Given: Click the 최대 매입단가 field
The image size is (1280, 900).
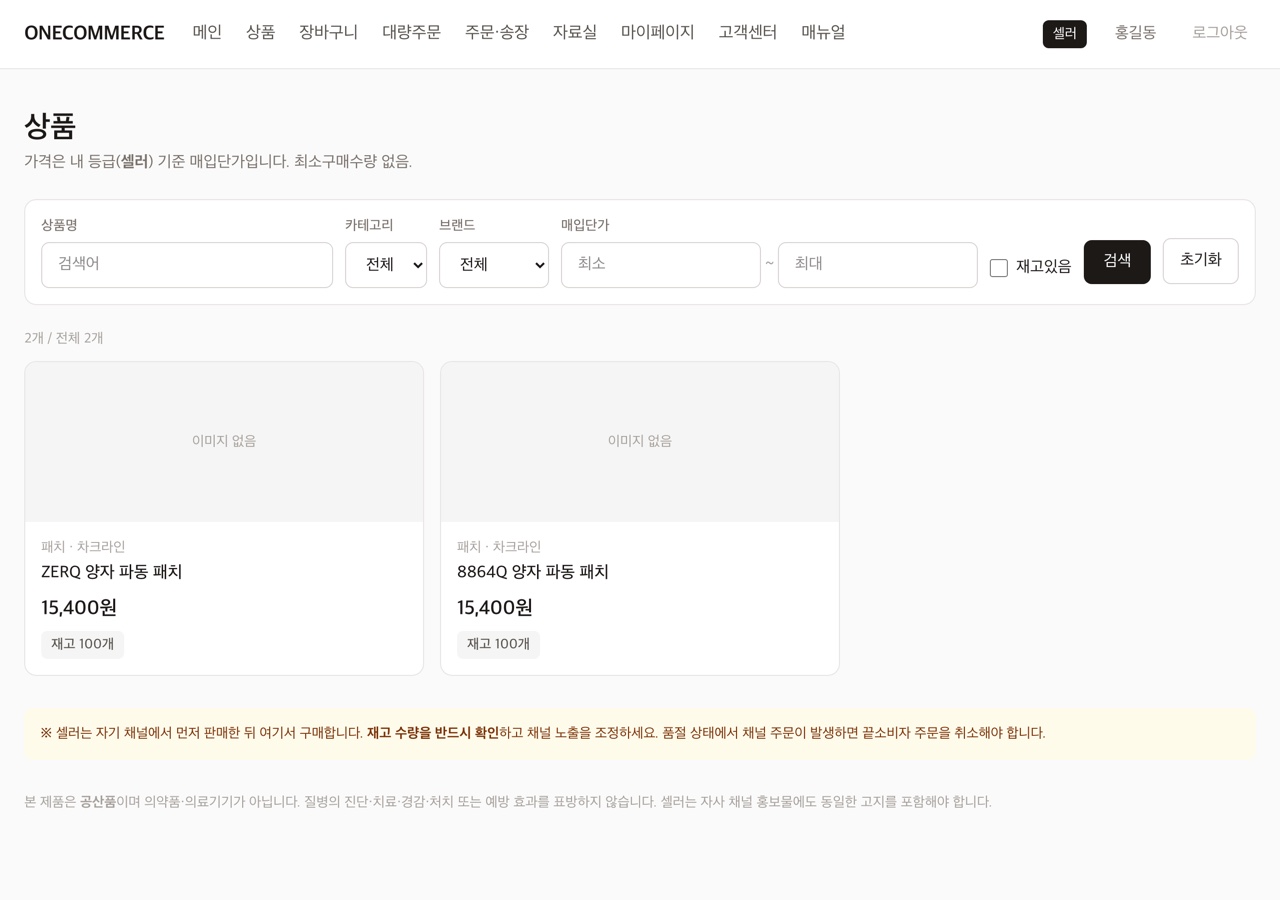Looking at the screenshot, I should click(878, 265).
